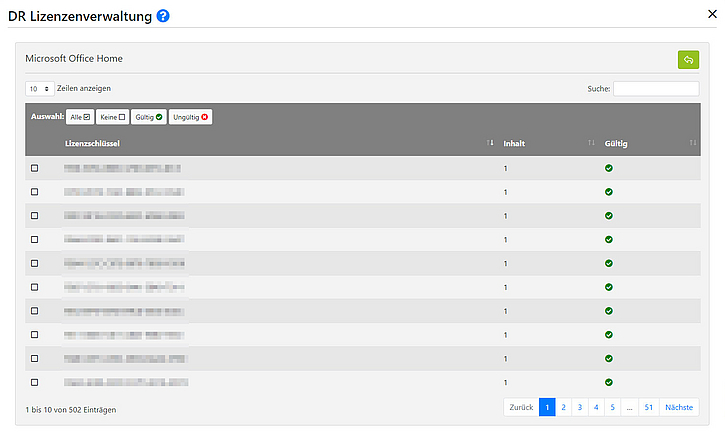
Task: Go to next page with Nächste
Action: [679, 407]
